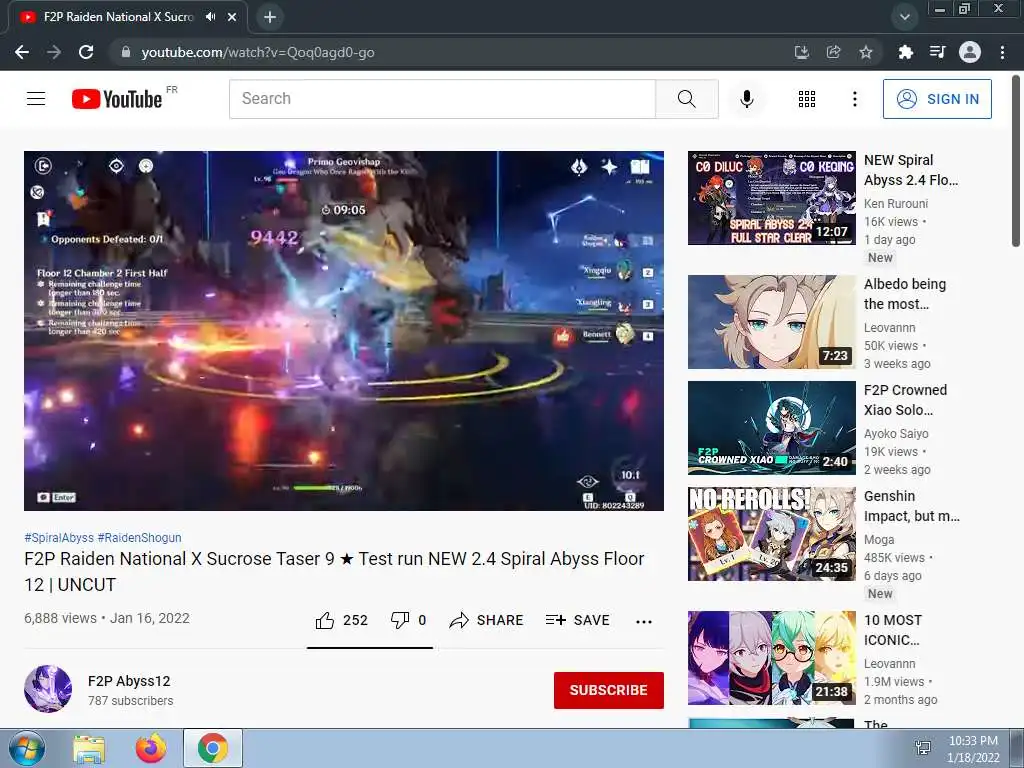Open the media control icon in Chrome toolbar
1024x768 pixels.
(x=937, y=52)
